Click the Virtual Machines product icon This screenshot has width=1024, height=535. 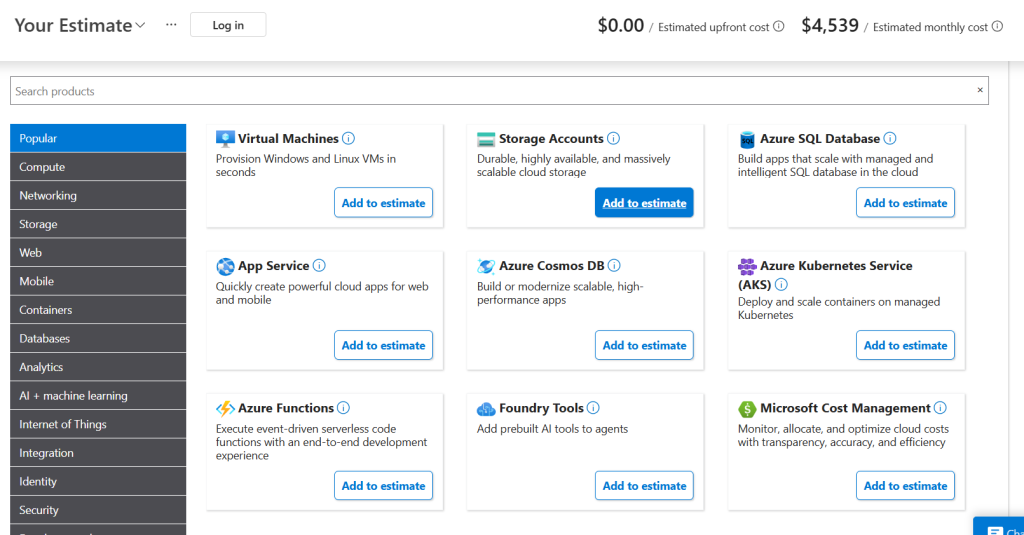(x=225, y=138)
